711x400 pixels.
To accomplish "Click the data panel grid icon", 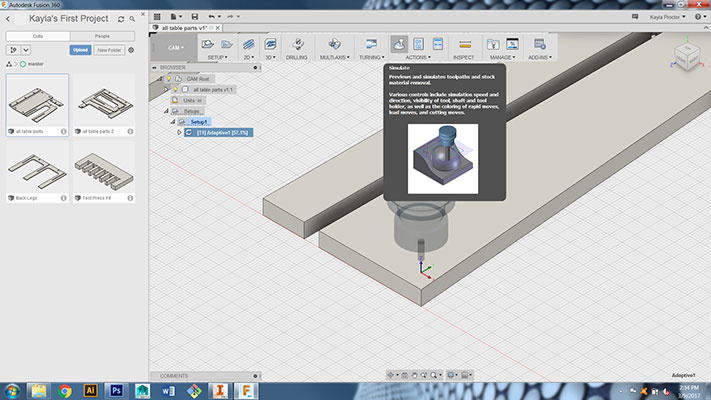I will click(x=157, y=17).
